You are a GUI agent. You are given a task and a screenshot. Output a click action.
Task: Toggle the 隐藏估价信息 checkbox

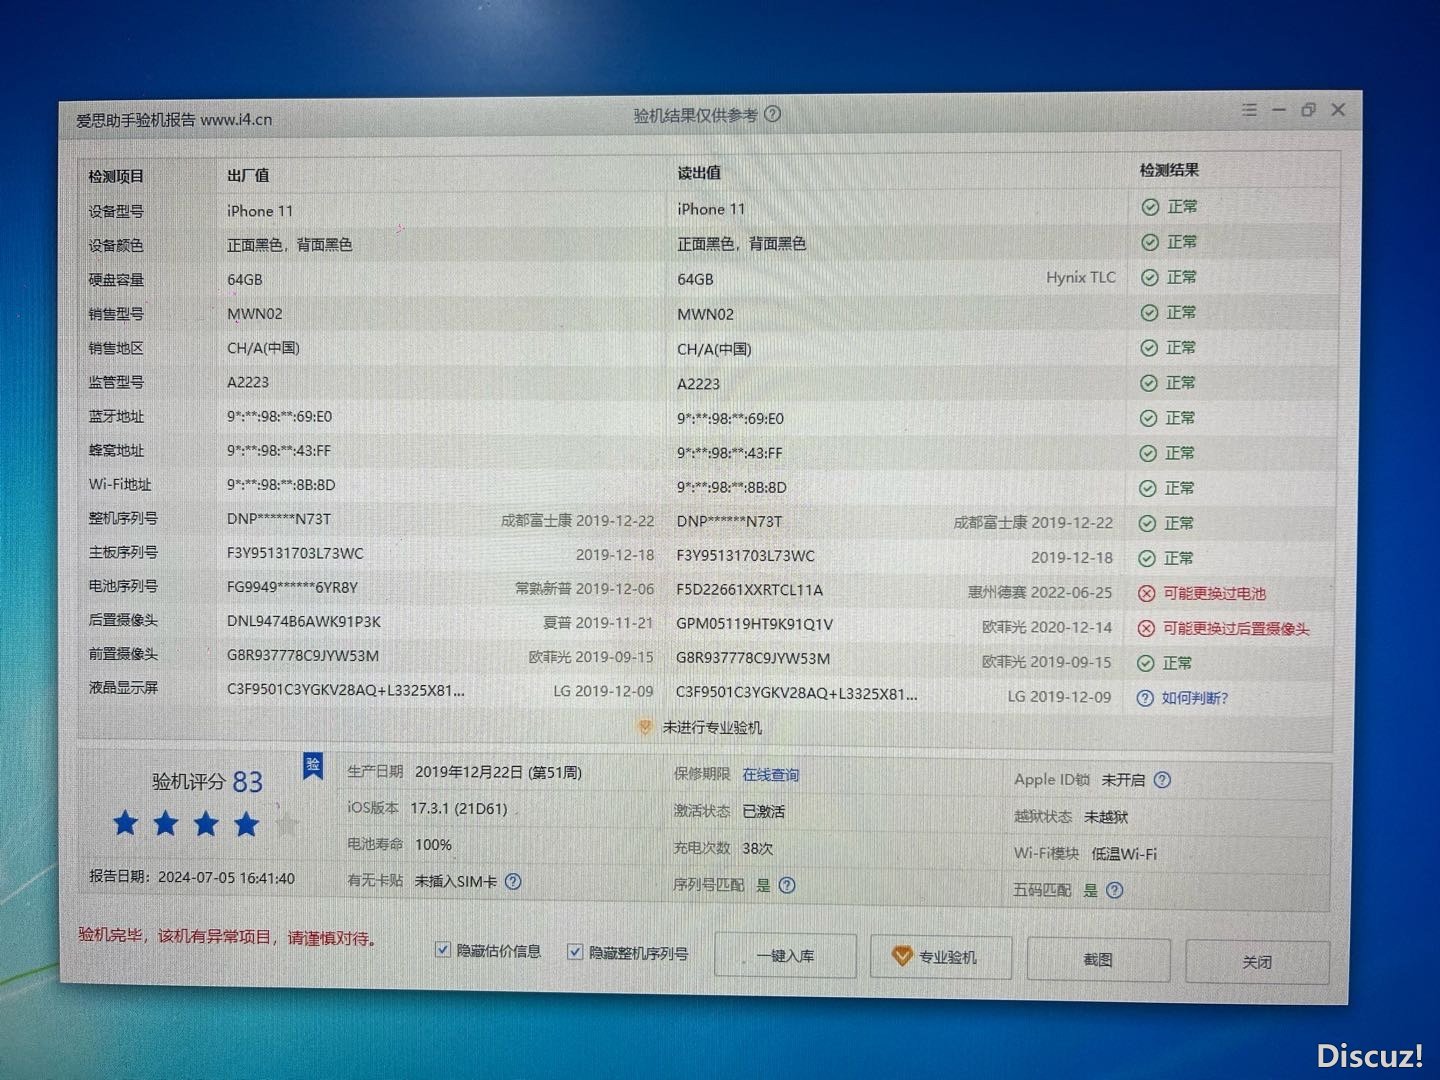442,949
